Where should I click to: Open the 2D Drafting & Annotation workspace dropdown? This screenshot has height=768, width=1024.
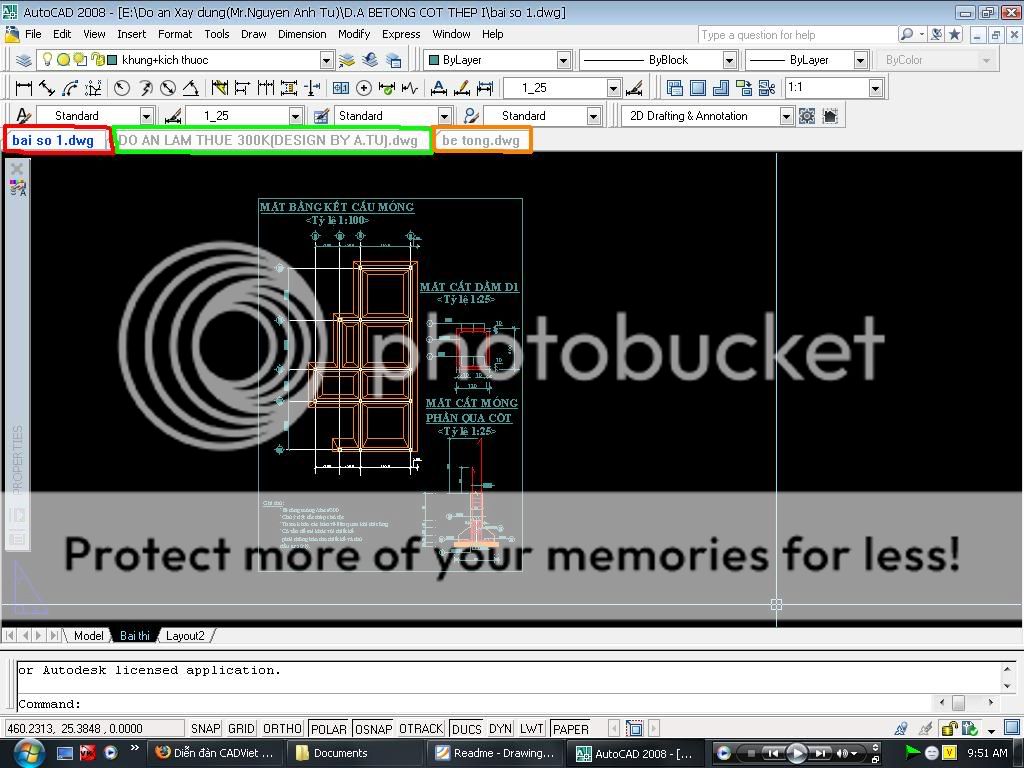point(786,116)
